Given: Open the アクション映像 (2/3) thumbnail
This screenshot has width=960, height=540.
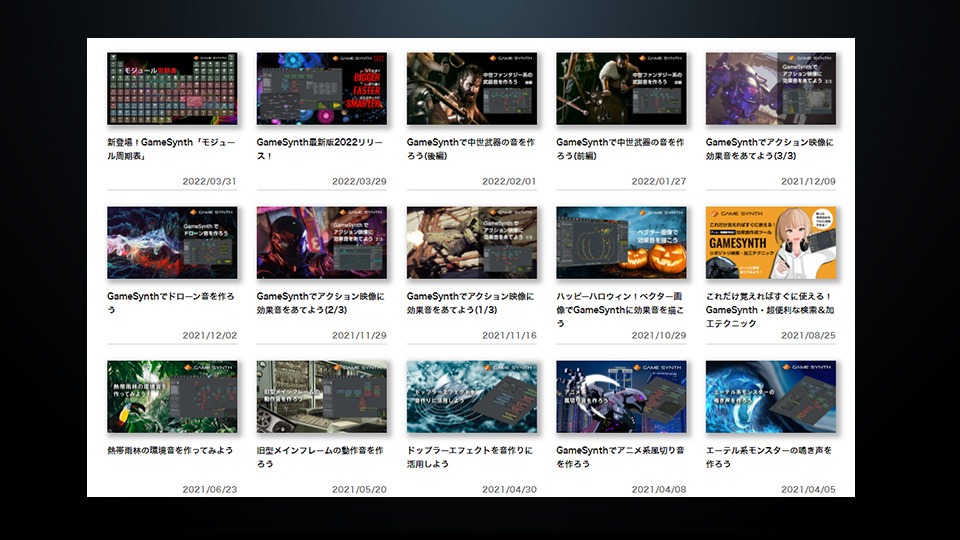Looking at the screenshot, I should point(321,242).
